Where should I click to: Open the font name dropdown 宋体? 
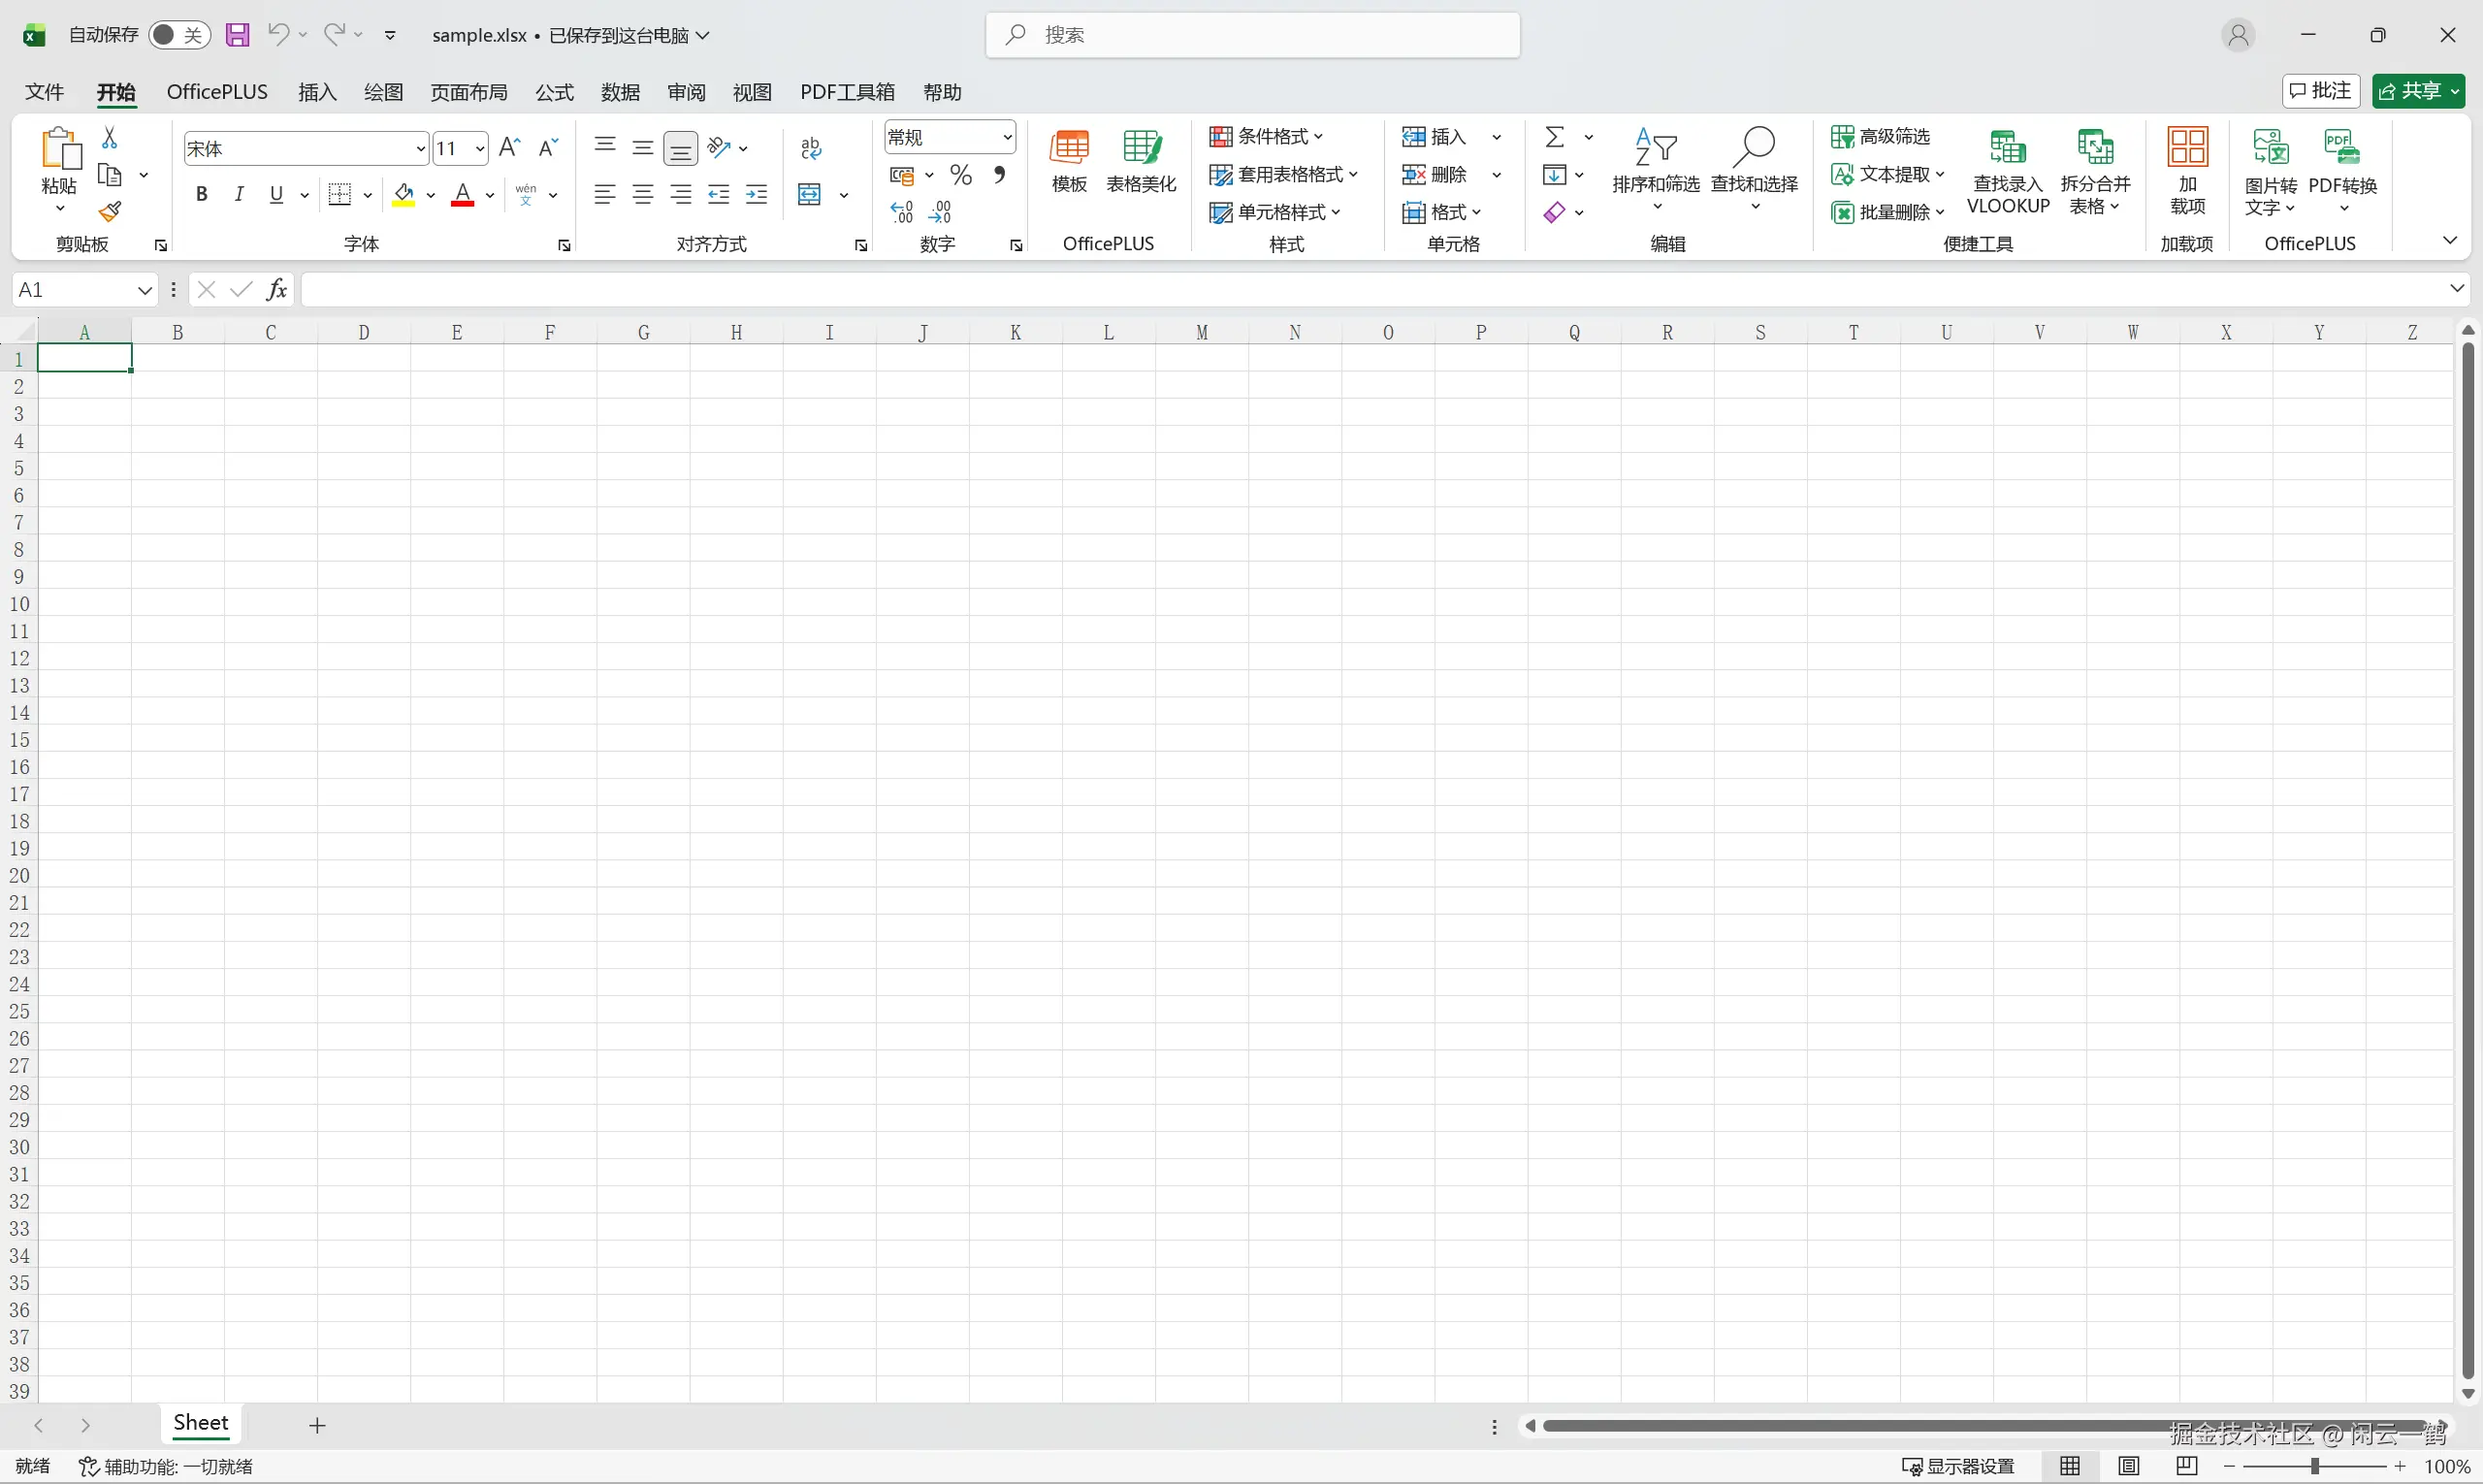(x=420, y=149)
